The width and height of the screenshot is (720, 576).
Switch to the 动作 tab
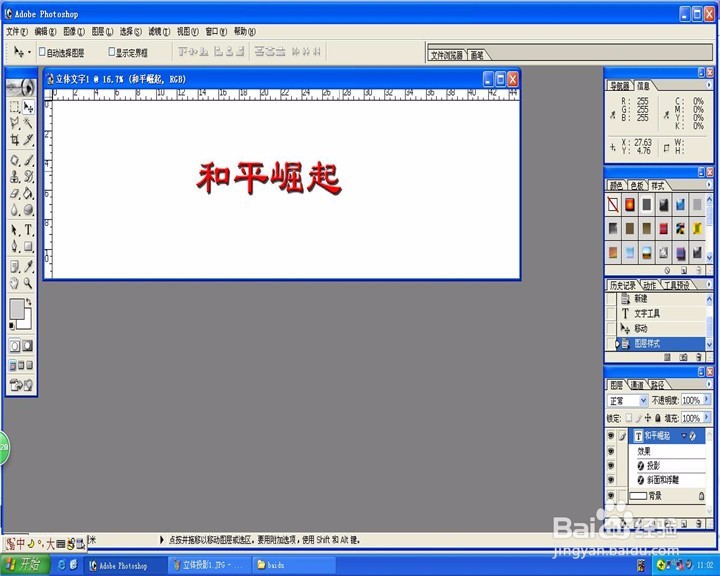[650, 285]
